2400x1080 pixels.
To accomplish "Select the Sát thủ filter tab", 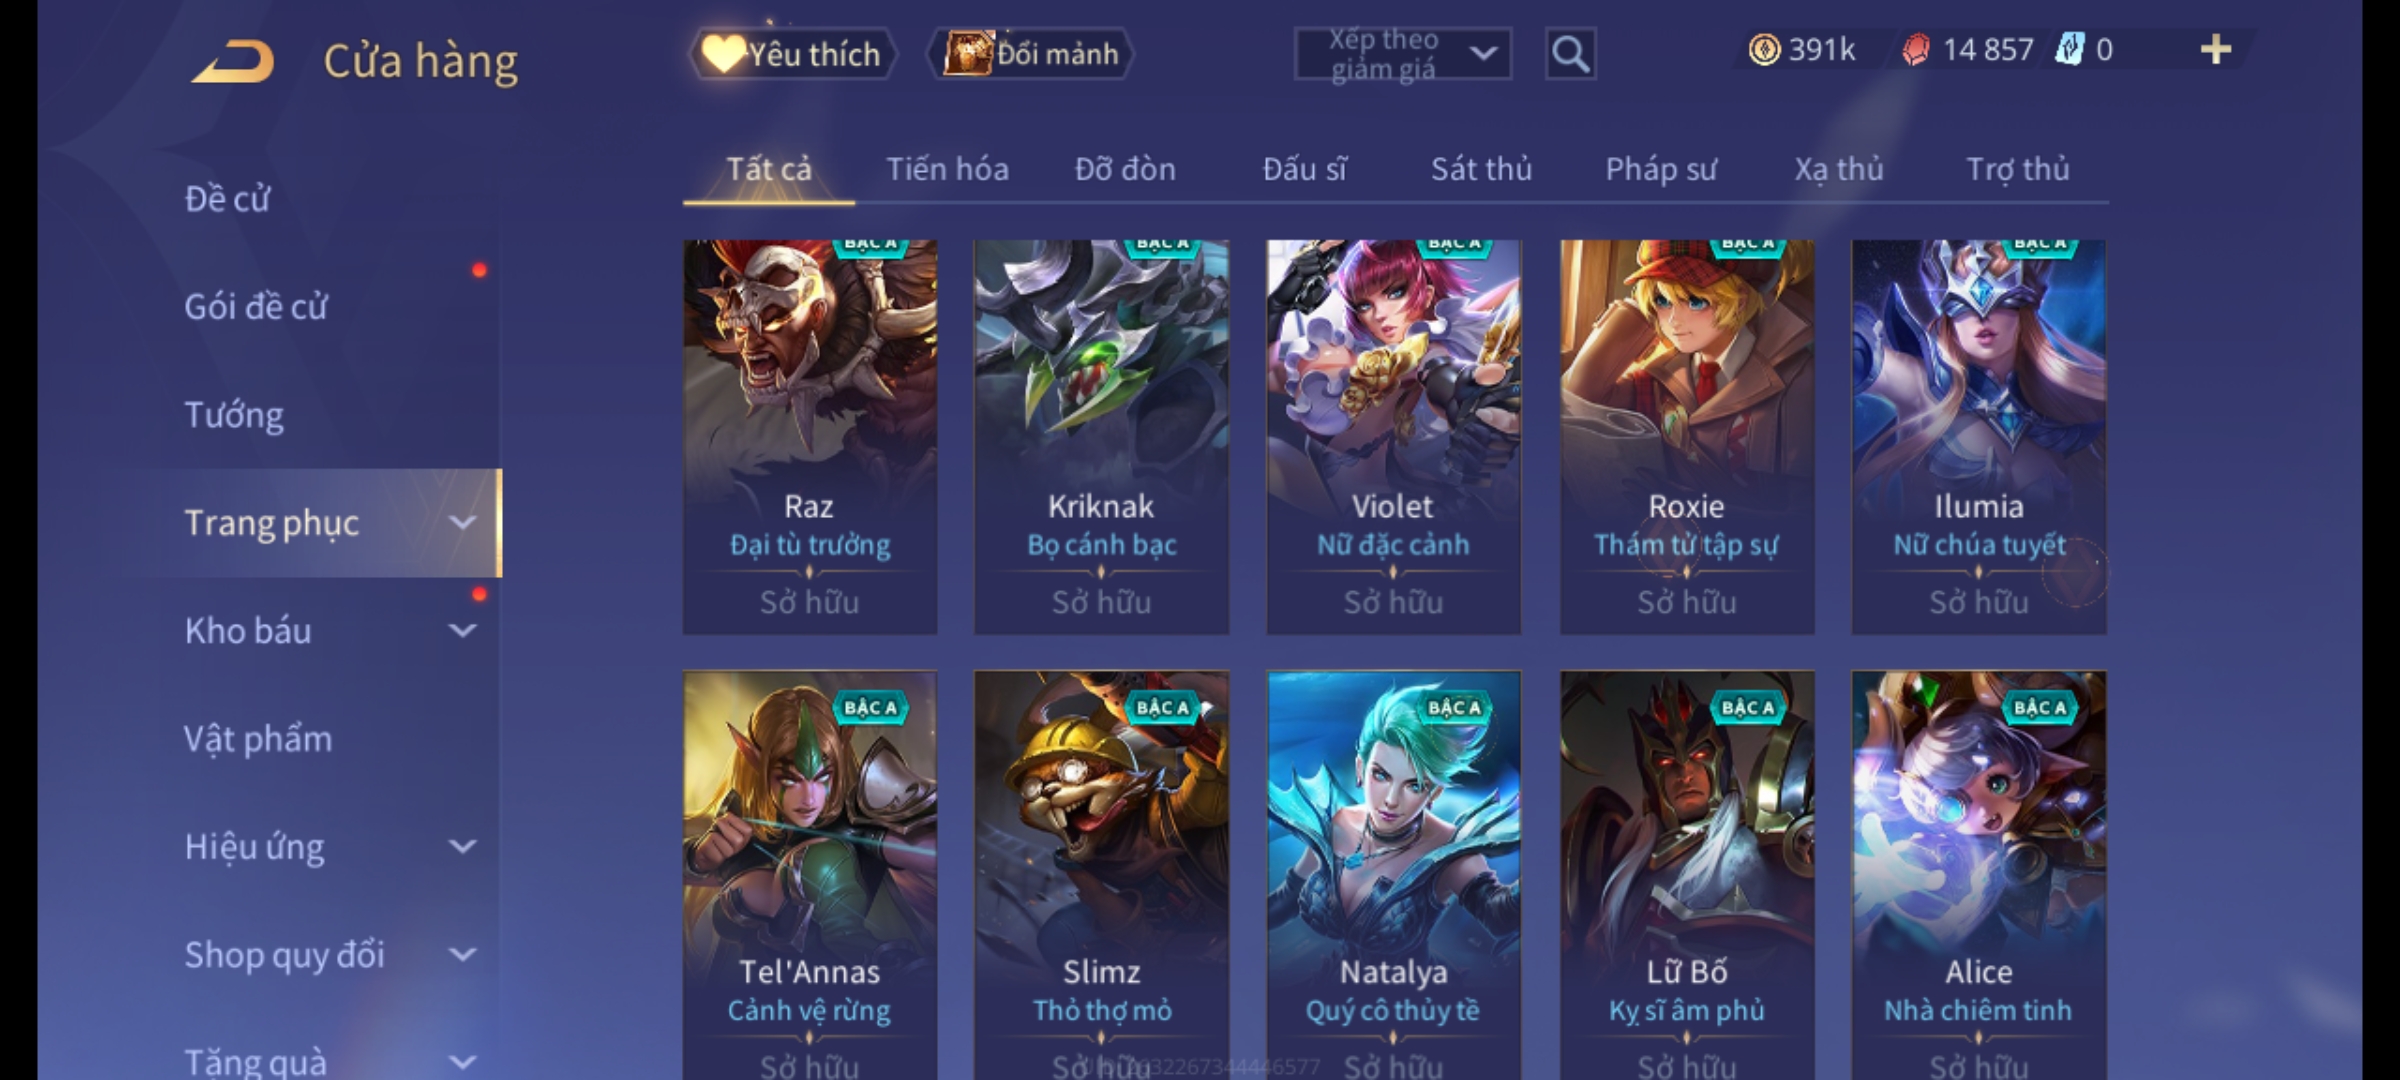I will click(1481, 170).
